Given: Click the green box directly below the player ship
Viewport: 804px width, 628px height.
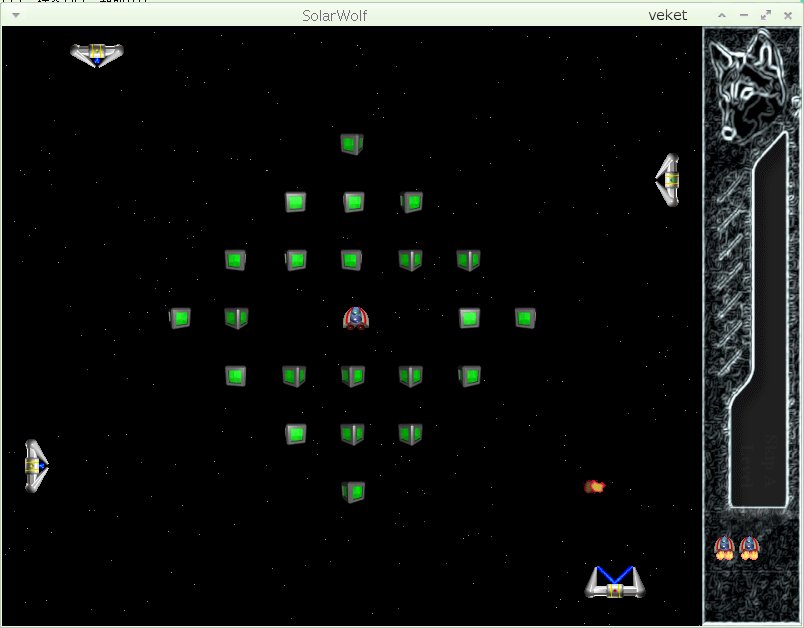Looking at the screenshot, I should (353, 376).
